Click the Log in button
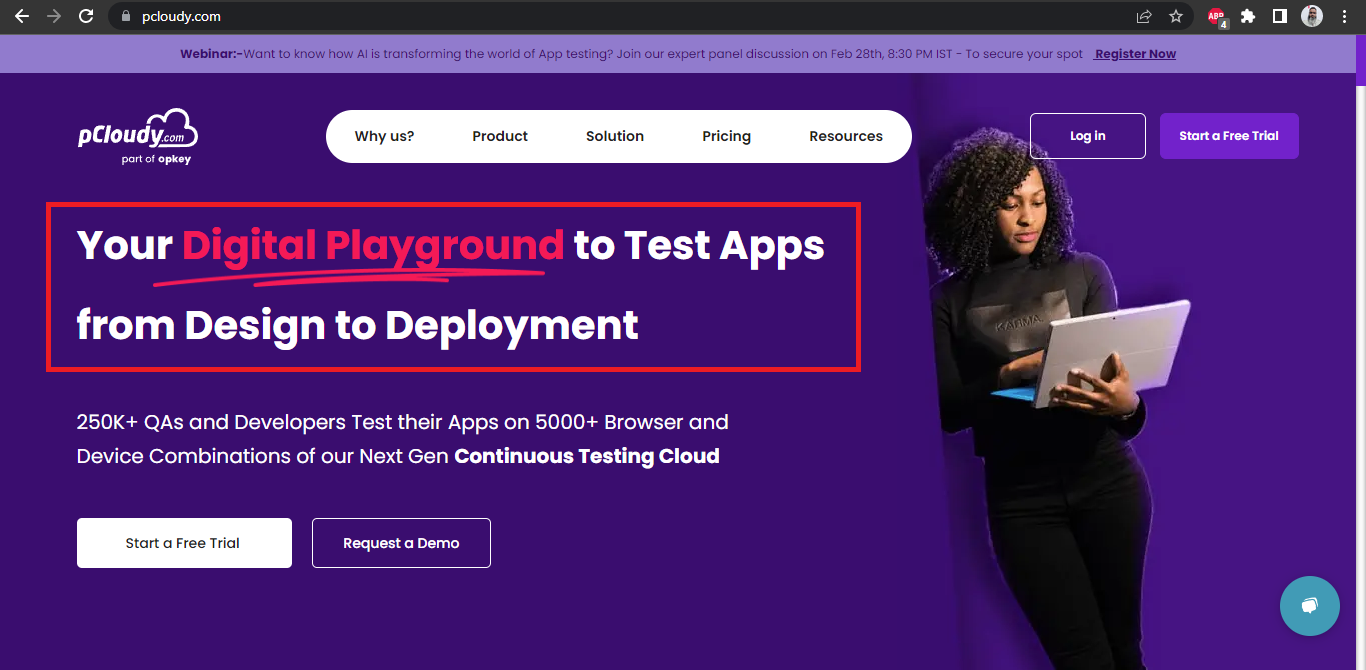 [x=1088, y=136]
